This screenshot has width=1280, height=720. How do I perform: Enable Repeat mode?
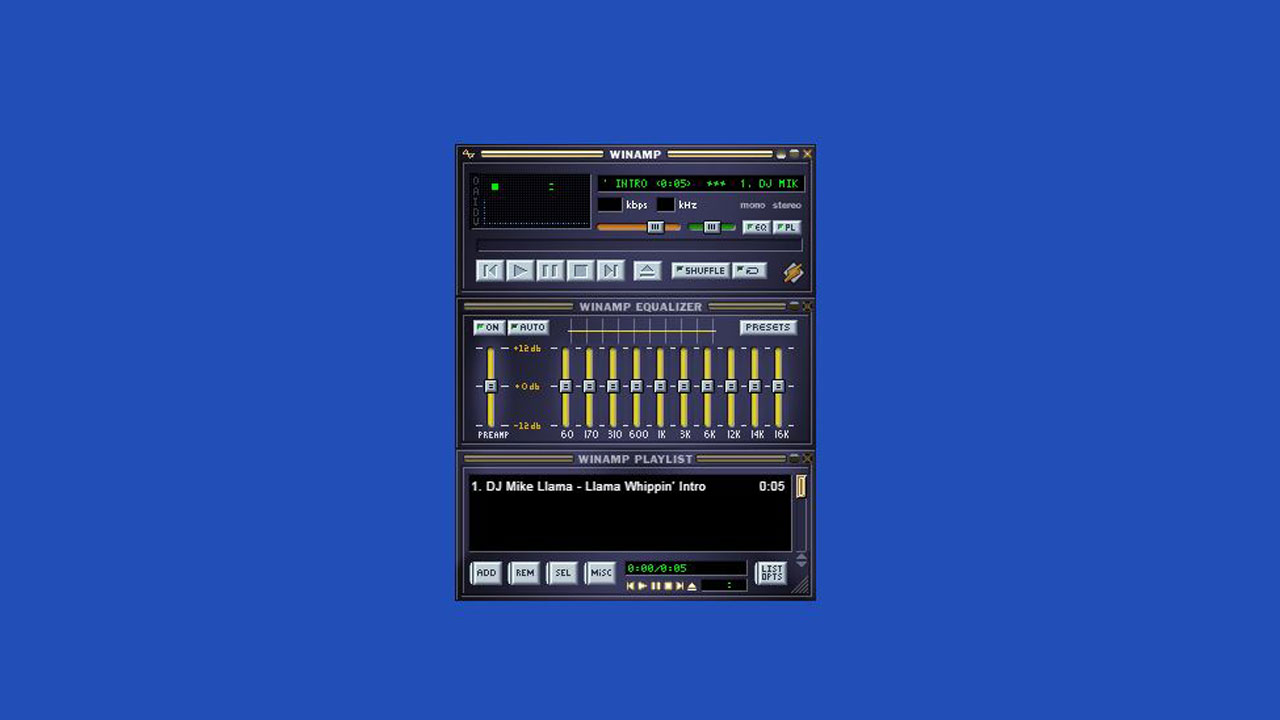tap(748, 270)
